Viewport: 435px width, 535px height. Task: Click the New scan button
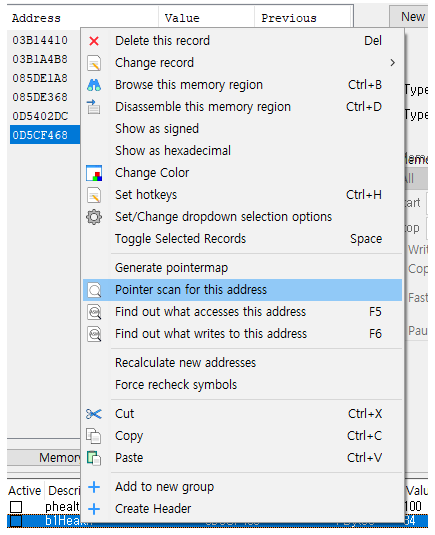pyautogui.click(x=409, y=17)
